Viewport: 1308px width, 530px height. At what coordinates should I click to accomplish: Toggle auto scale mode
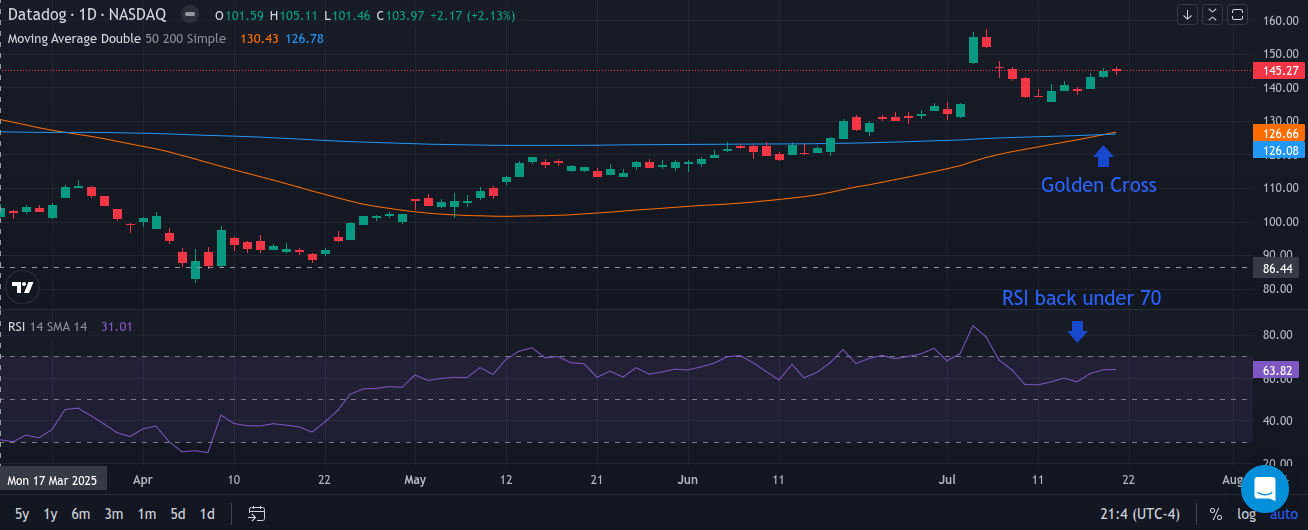coord(1283,514)
